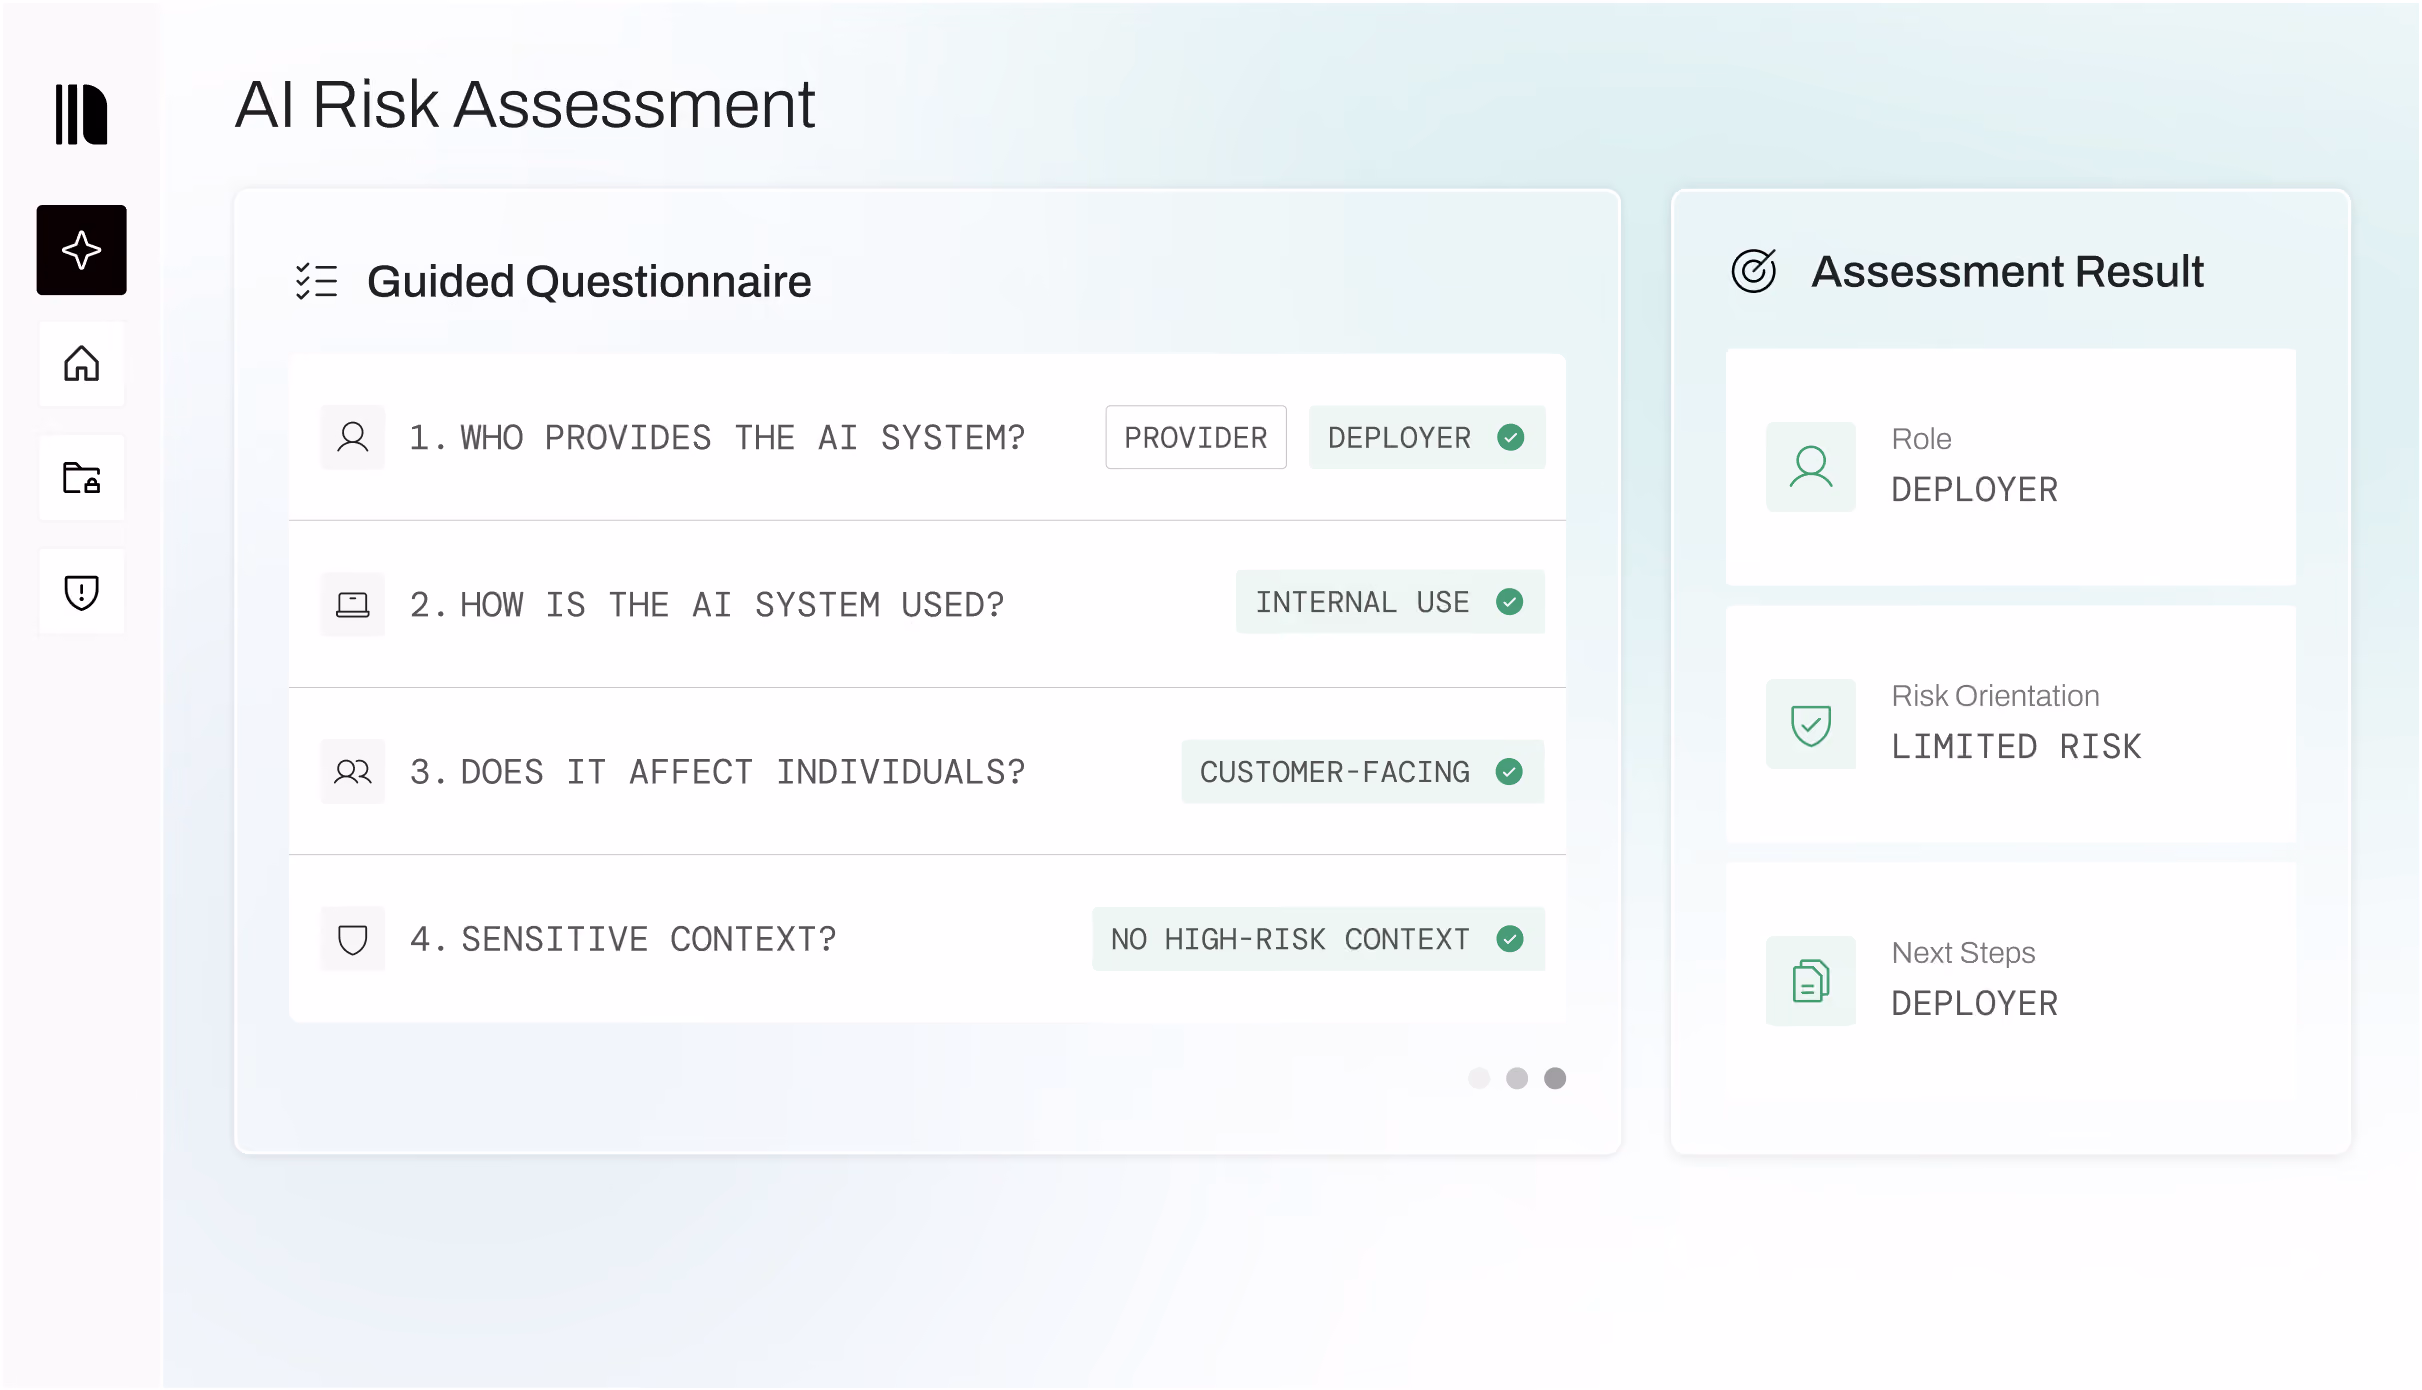Open the AI sparkle assessment sidebar item

(81, 250)
